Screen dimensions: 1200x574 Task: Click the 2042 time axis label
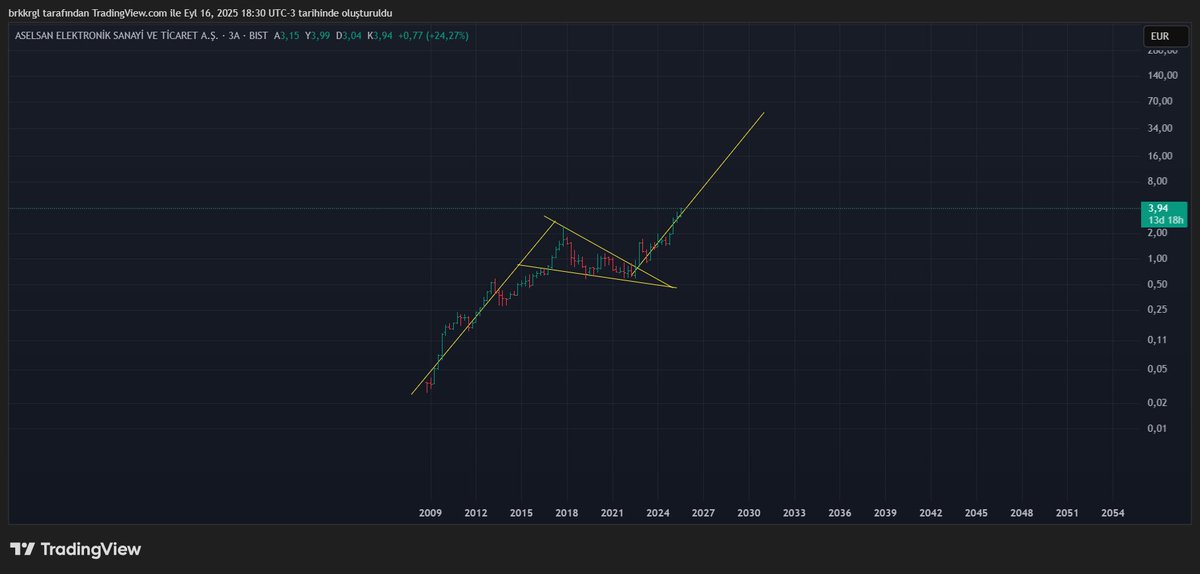click(x=931, y=513)
